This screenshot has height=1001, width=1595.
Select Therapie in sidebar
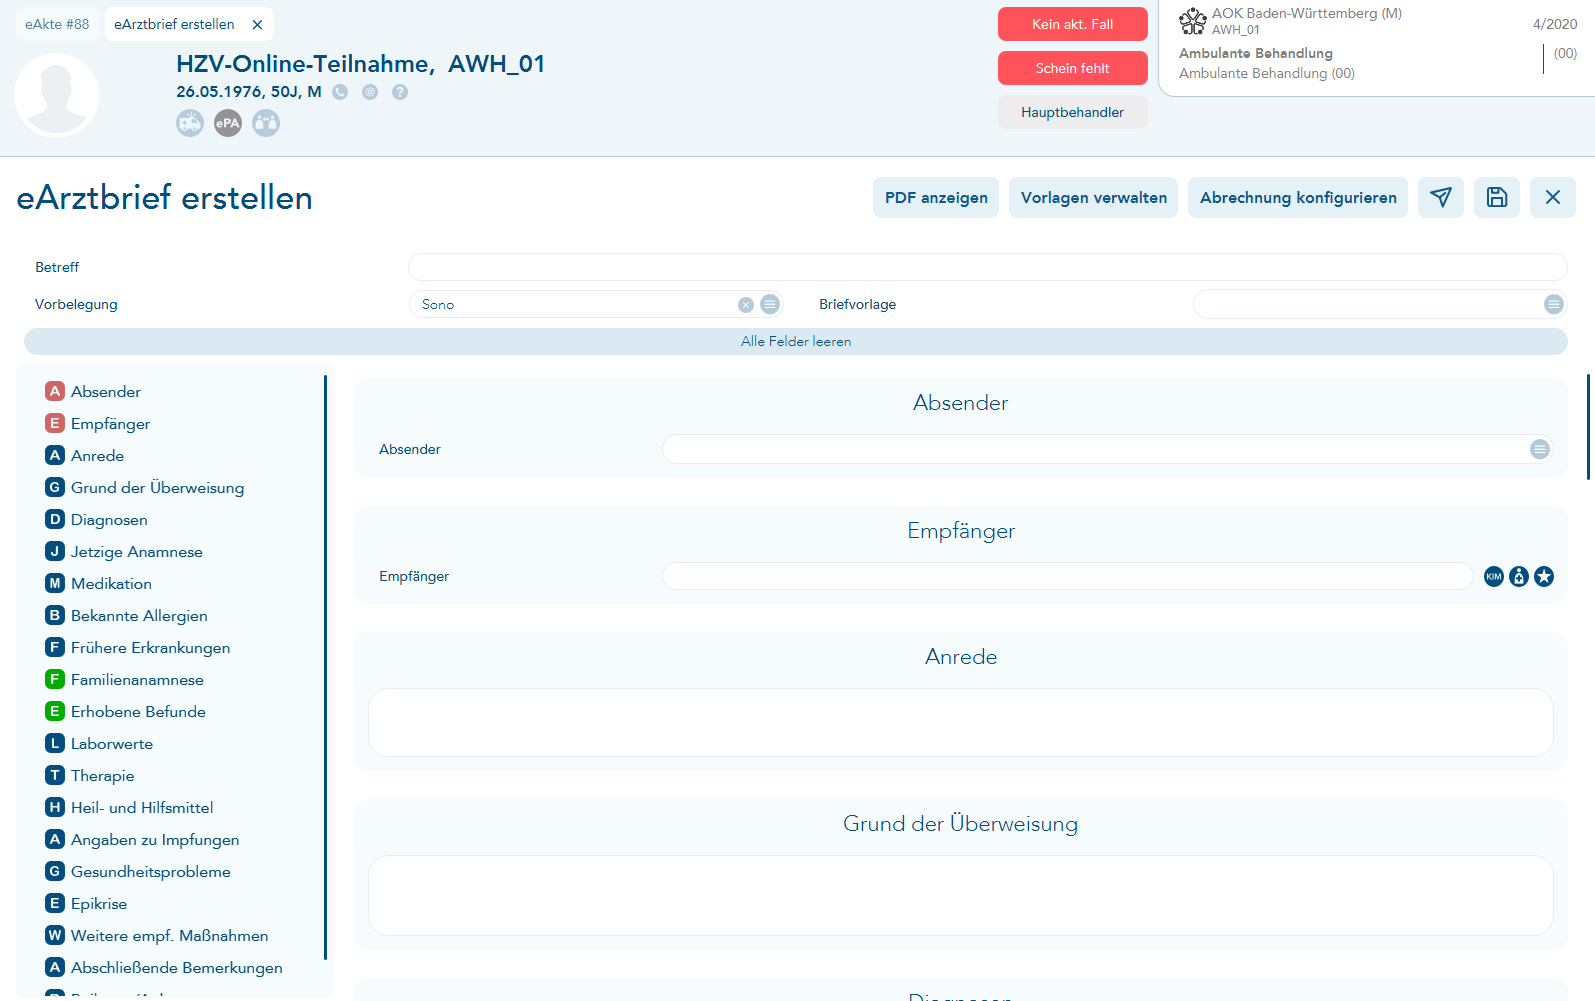pyautogui.click(x=90, y=776)
